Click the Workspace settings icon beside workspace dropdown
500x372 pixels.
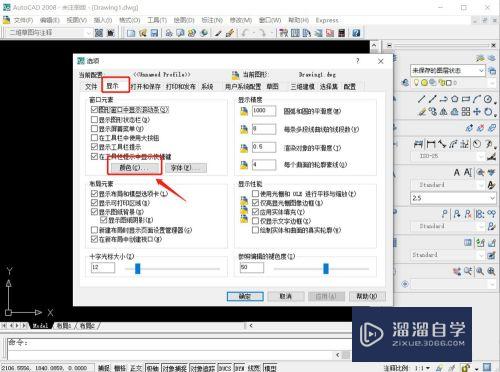99,33
